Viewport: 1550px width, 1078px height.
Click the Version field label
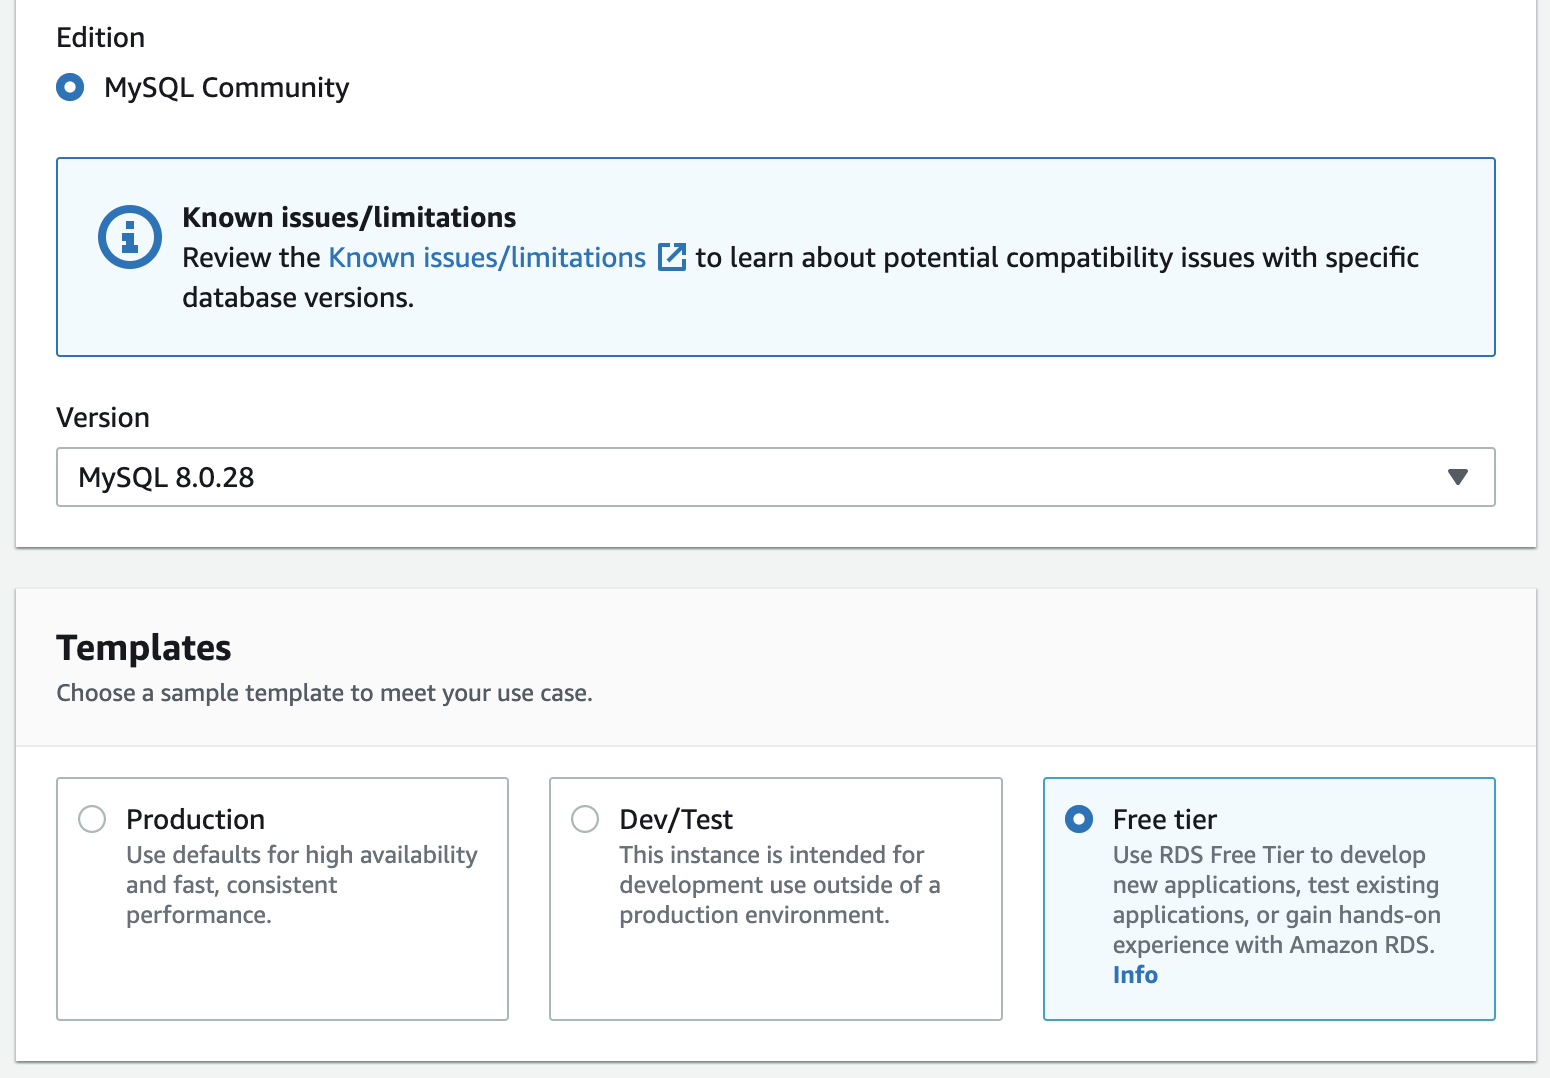coord(103,417)
